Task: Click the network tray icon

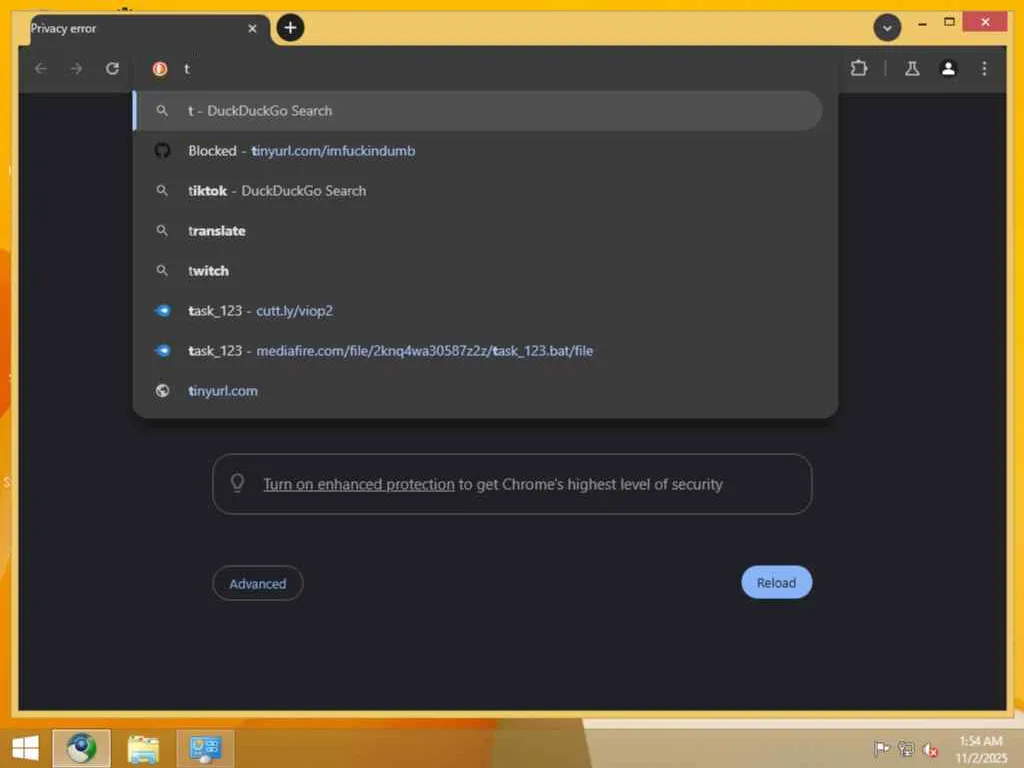Action: (905, 749)
